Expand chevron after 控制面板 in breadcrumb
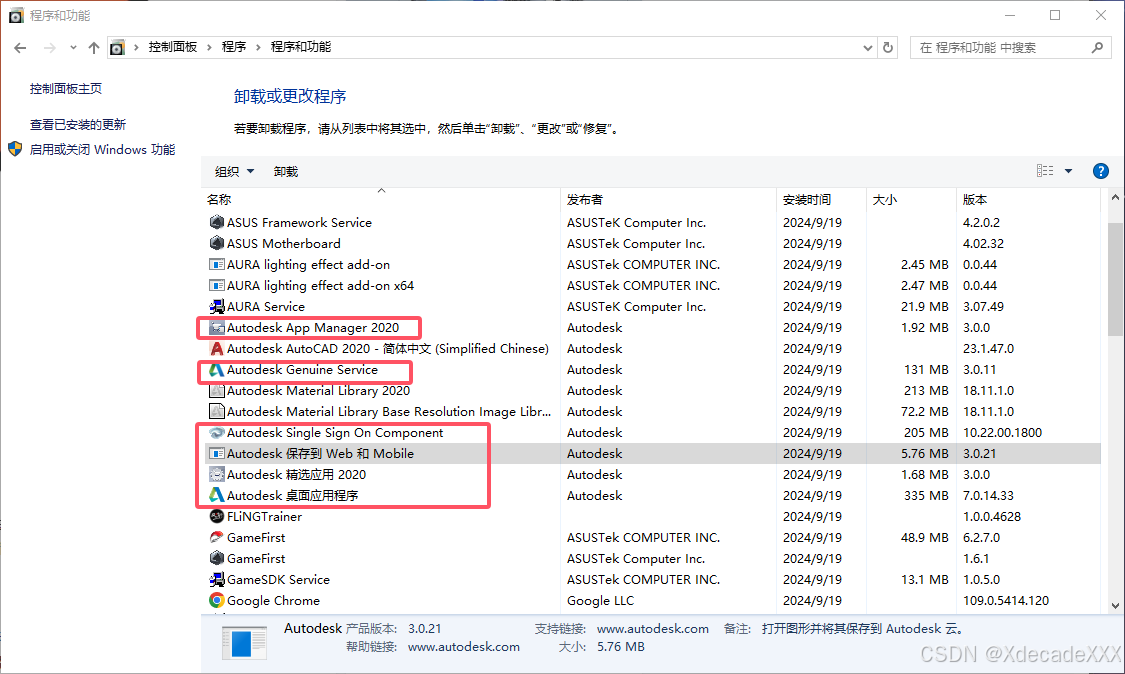This screenshot has width=1125, height=674. click(210, 47)
